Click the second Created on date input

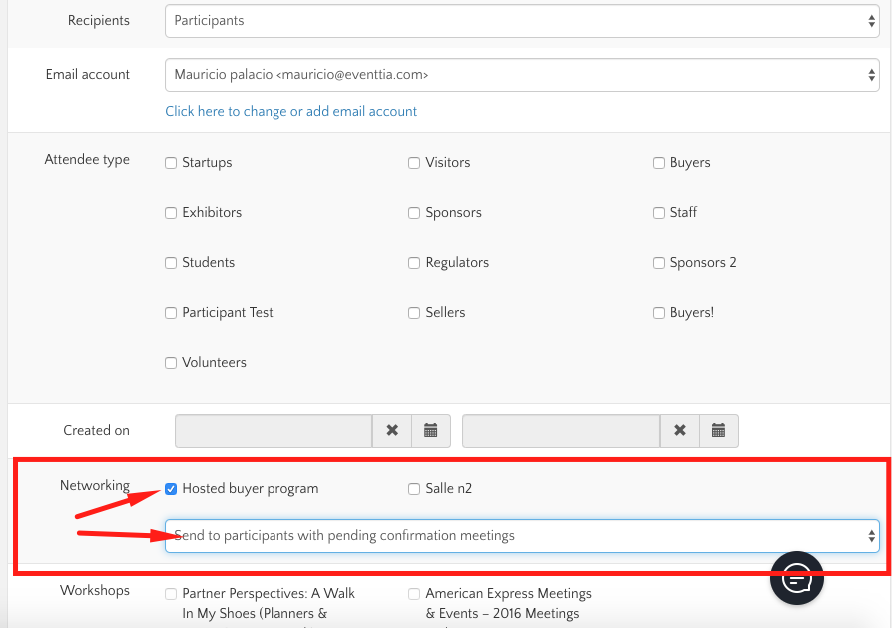[x=560, y=430]
